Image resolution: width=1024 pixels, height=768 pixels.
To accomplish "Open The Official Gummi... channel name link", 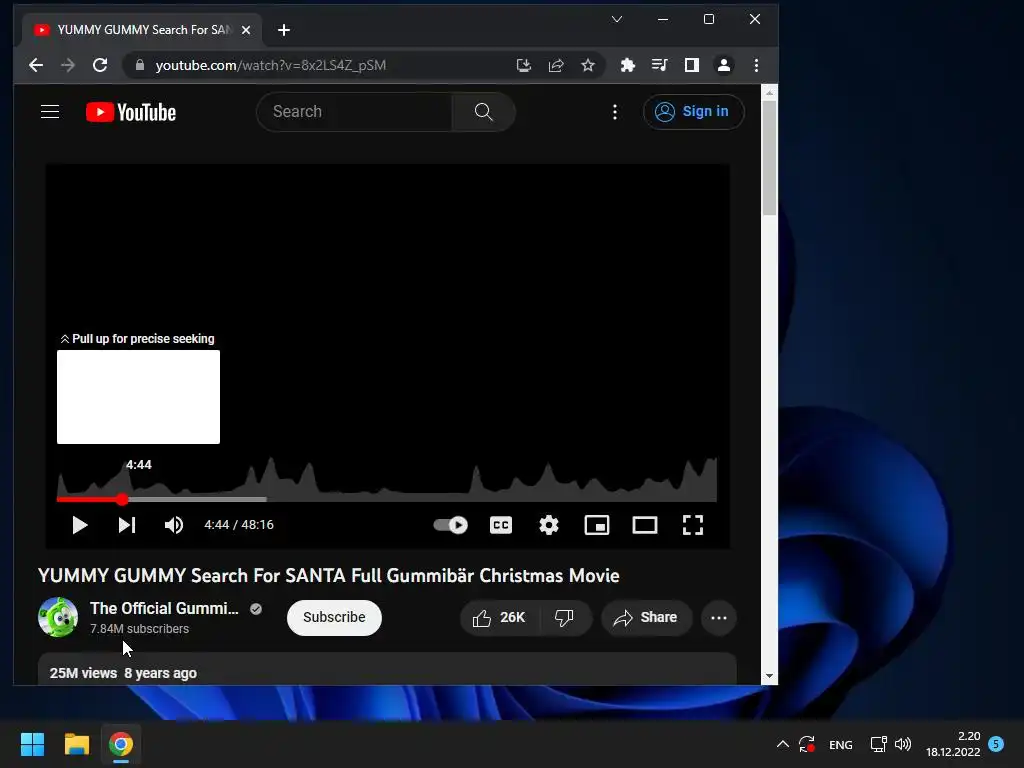I will tap(165, 608).
